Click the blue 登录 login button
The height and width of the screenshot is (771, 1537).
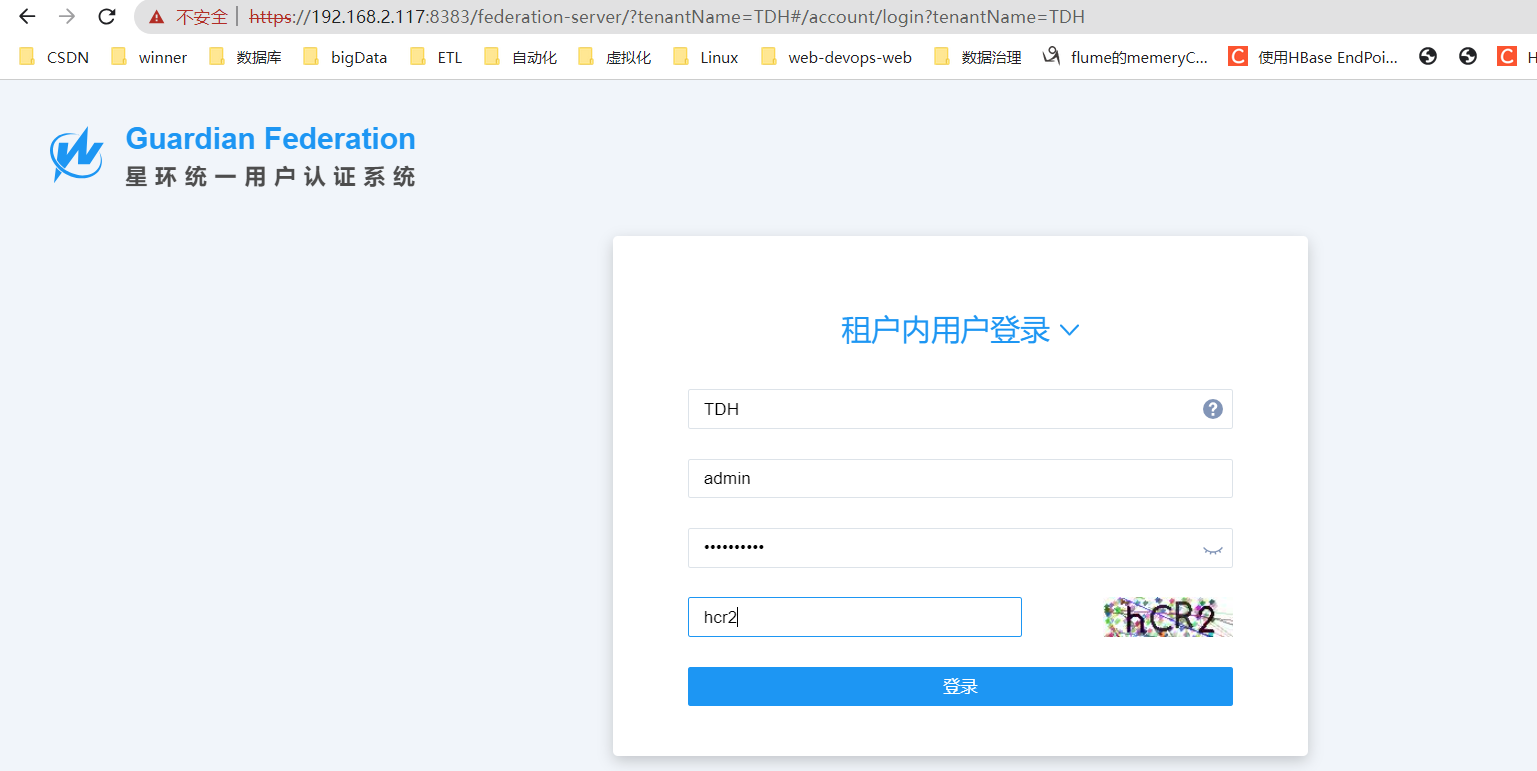tap(960, 687)
